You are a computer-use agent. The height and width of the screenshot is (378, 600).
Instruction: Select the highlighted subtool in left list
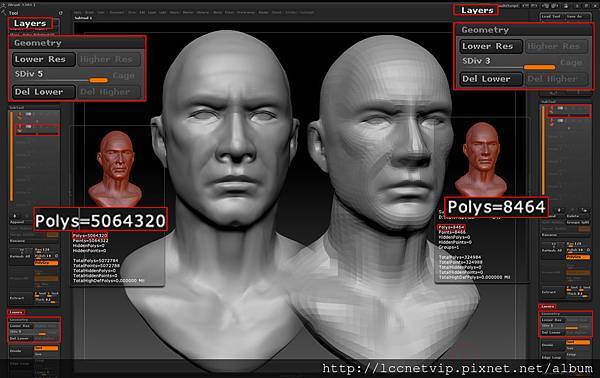tap(37, 129)
